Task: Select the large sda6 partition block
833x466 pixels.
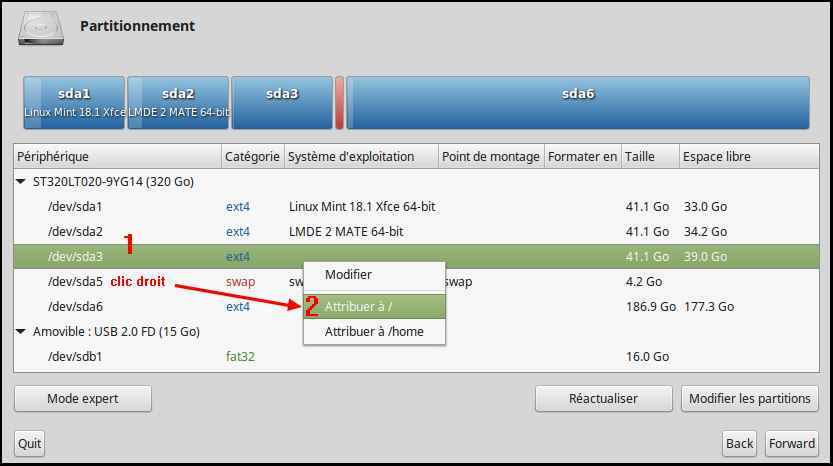Action: (x=577, y=102)
